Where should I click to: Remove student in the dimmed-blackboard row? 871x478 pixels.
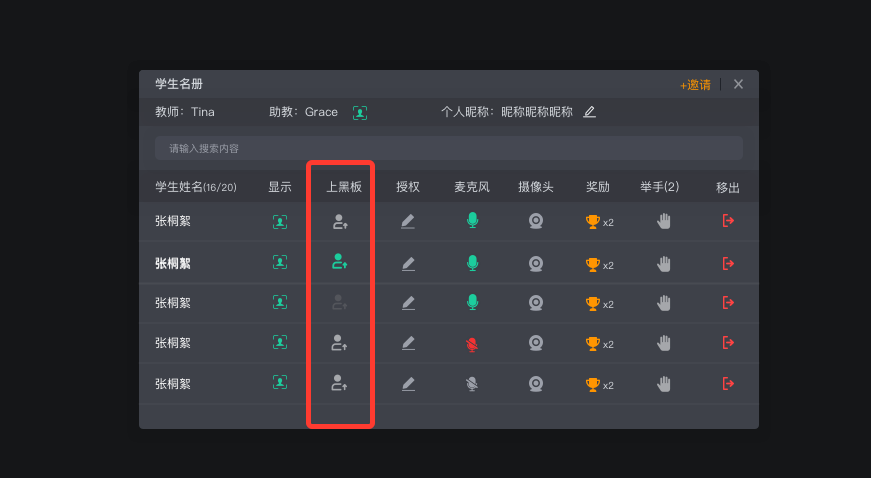[x=728, y=303]
